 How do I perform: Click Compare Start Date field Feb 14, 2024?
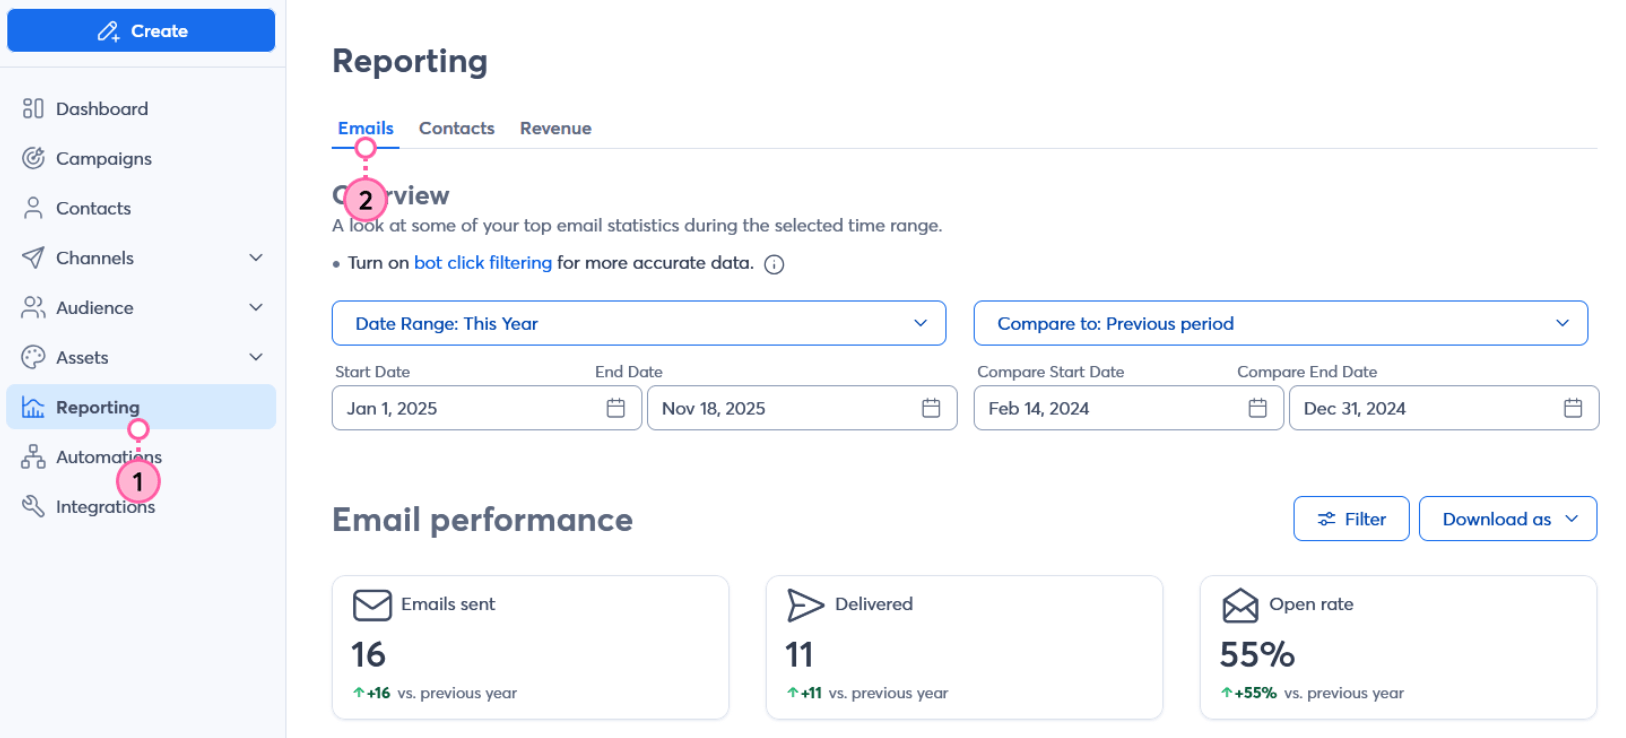1129,408
